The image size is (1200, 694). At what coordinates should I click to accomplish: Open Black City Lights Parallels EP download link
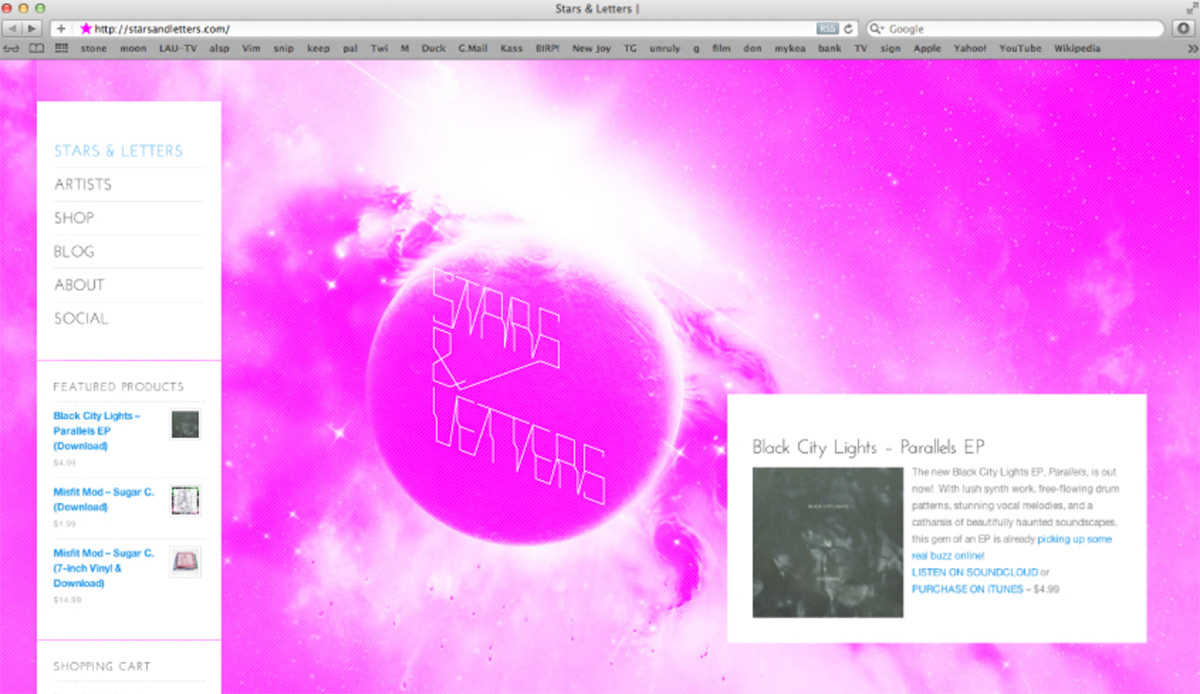pyautogui.click(x=97, y=431)
